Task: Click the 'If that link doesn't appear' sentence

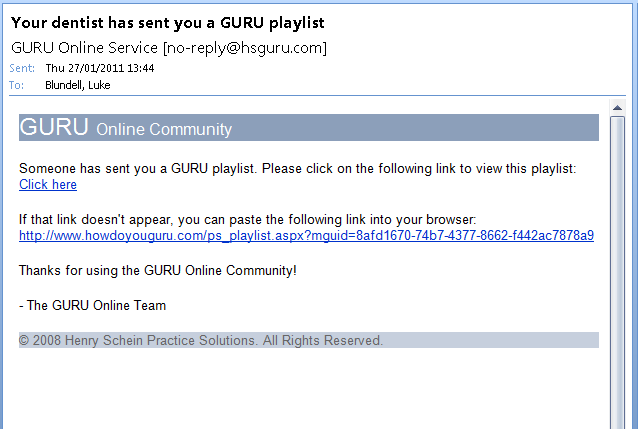Action: coord(247,219)
